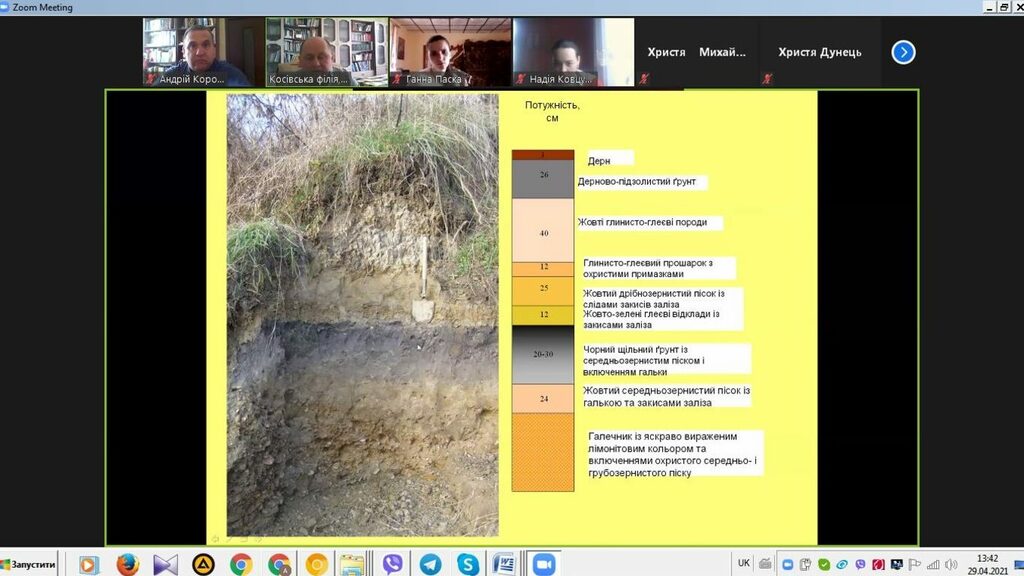This screenshot has height=576, width=1024.
Task: Open Firefox browser in taskbar
Action: pos(127,564)
